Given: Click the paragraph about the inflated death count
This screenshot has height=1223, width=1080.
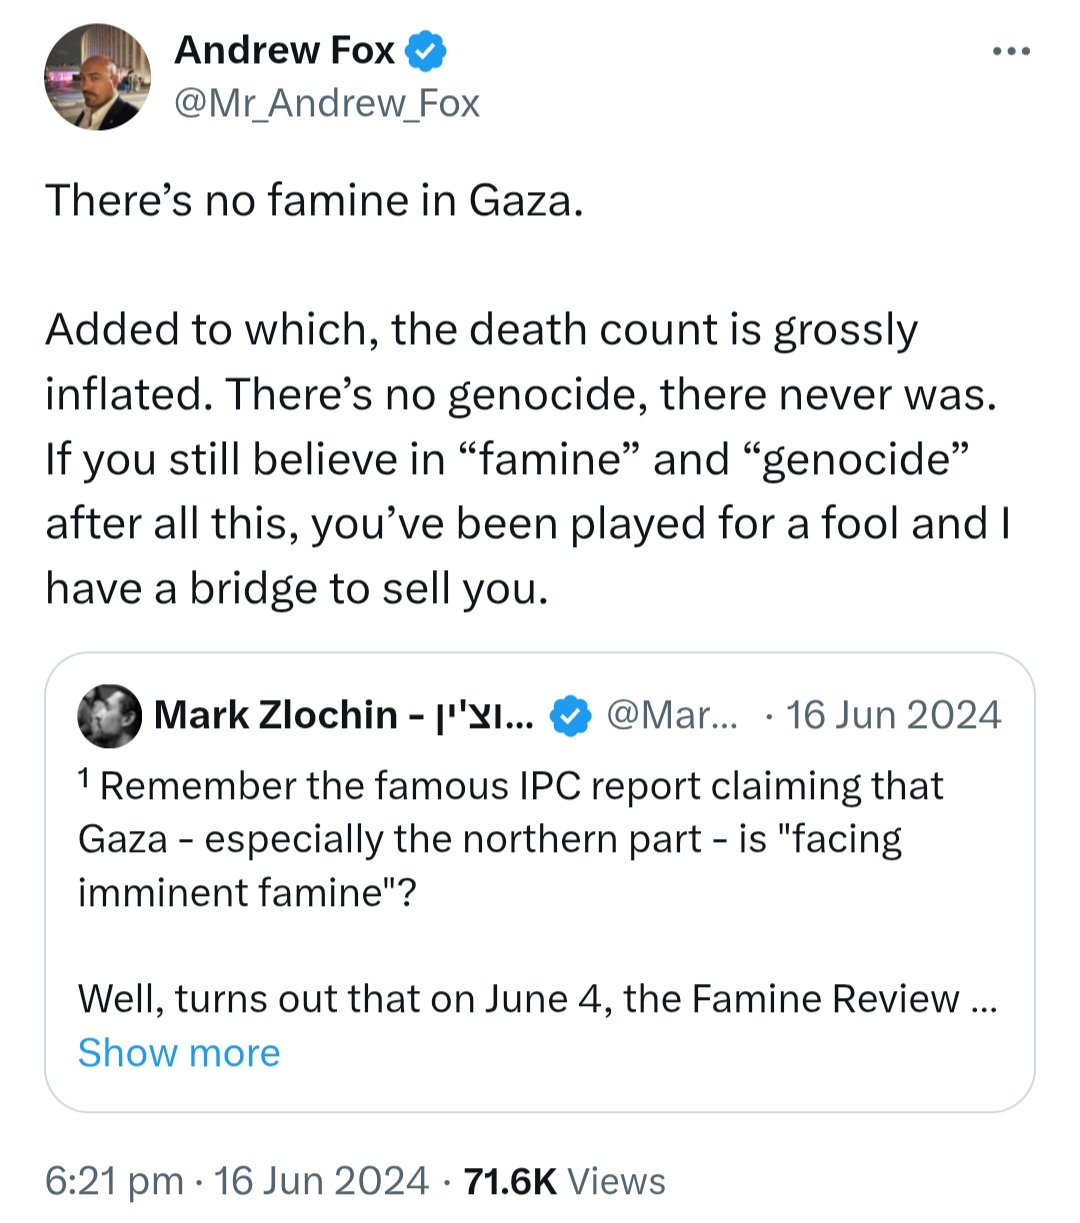Looking at the screenshot, I should pos(528,459).
